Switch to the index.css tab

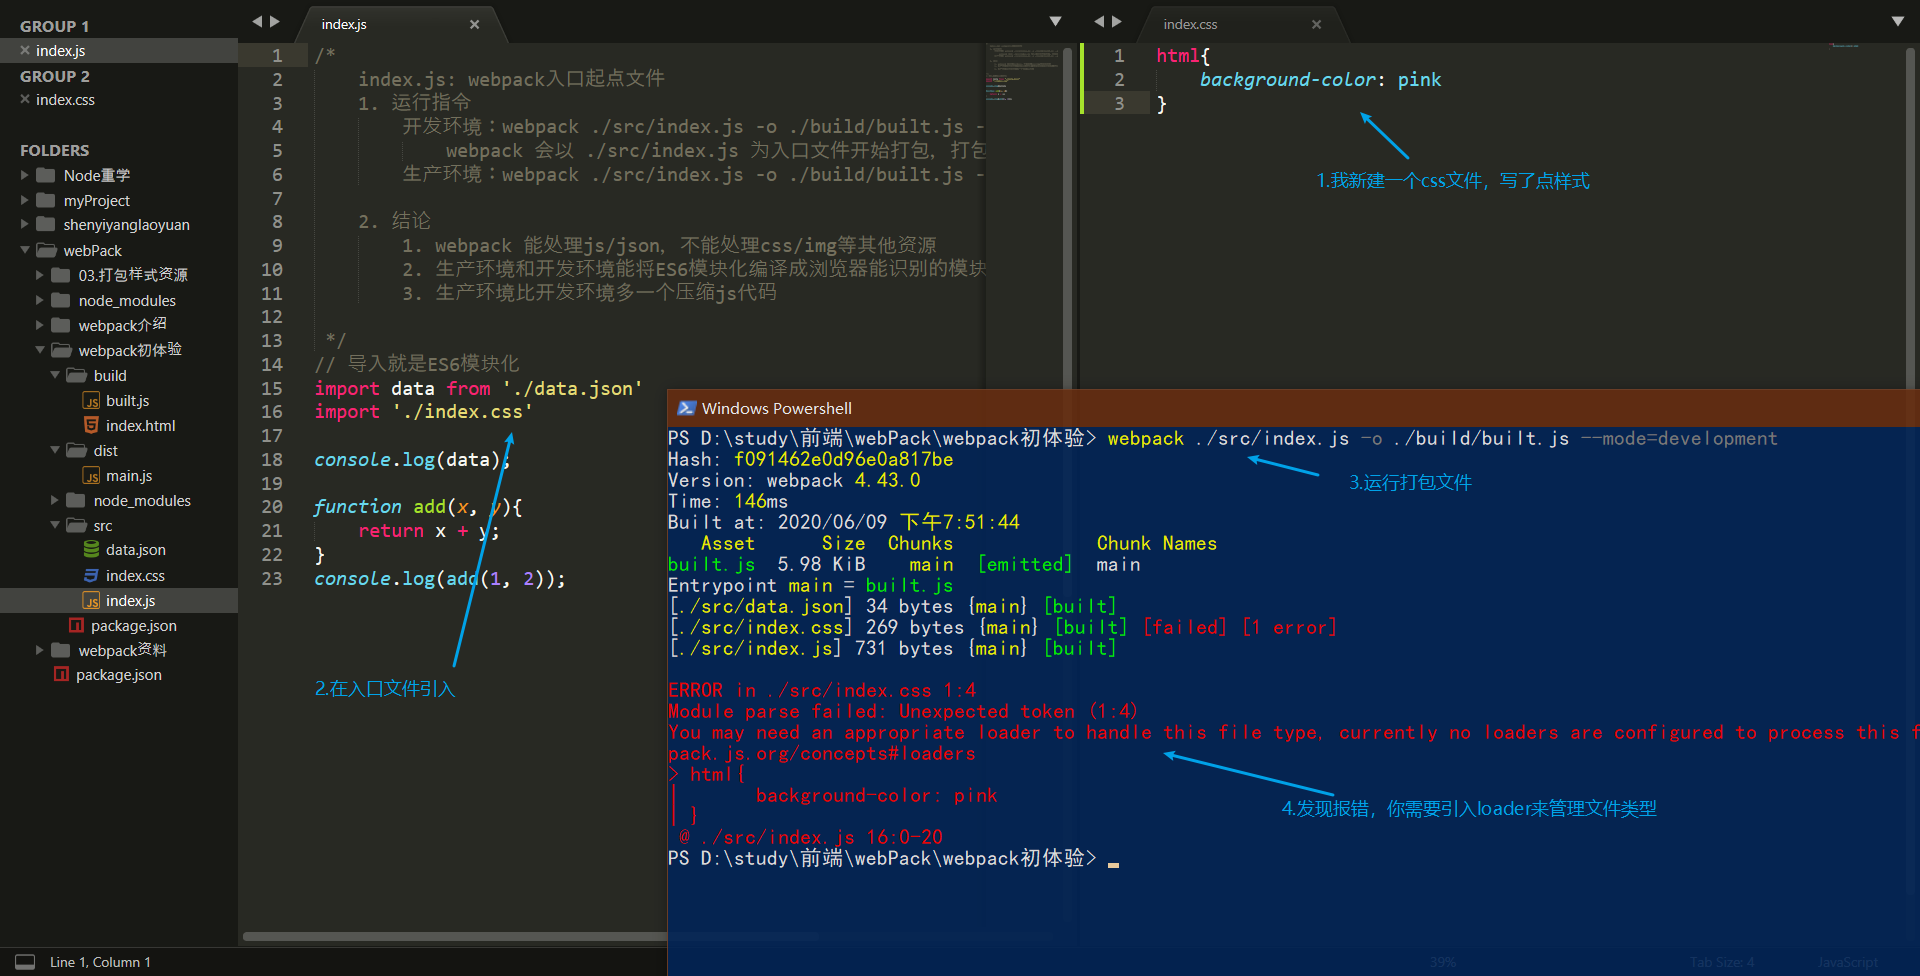point(1190,24)
